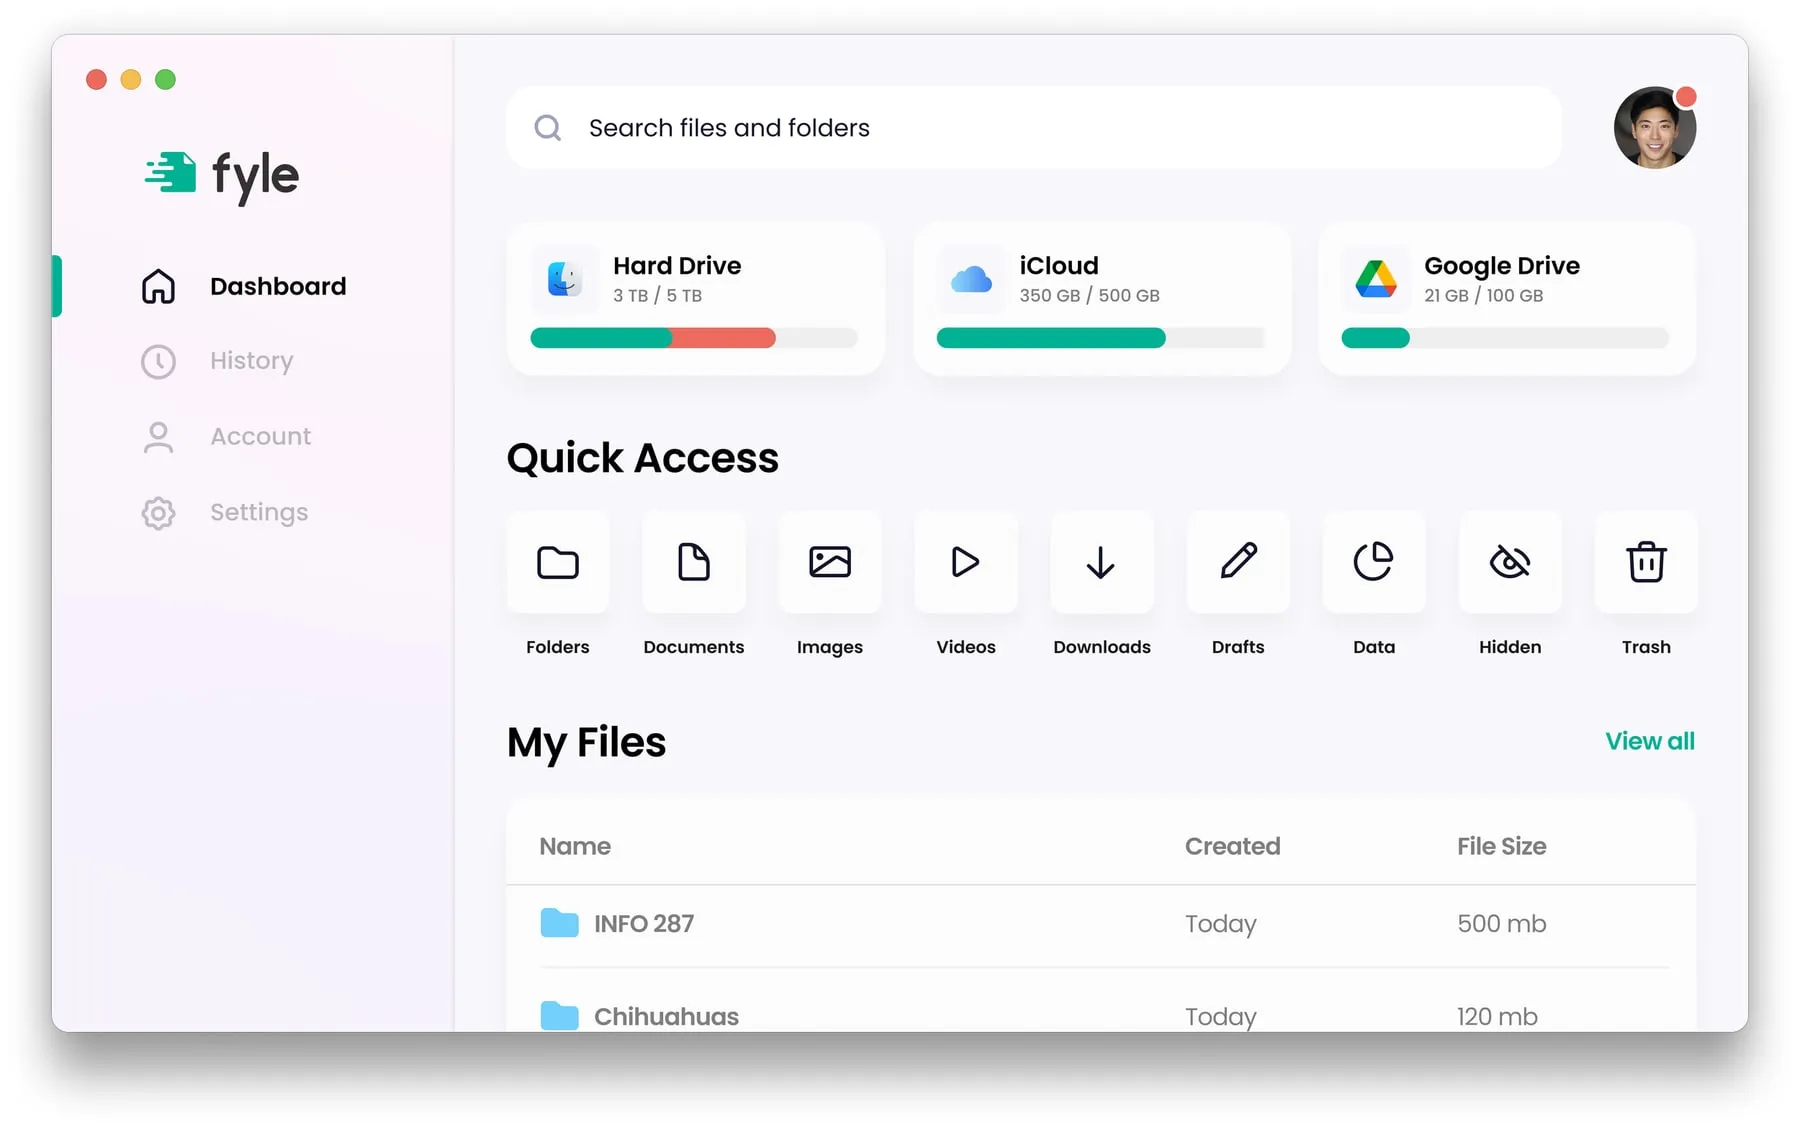Click the 3 TB / 5 TB usage text
Screen dimensions: 1800x1127
(657, 295)
